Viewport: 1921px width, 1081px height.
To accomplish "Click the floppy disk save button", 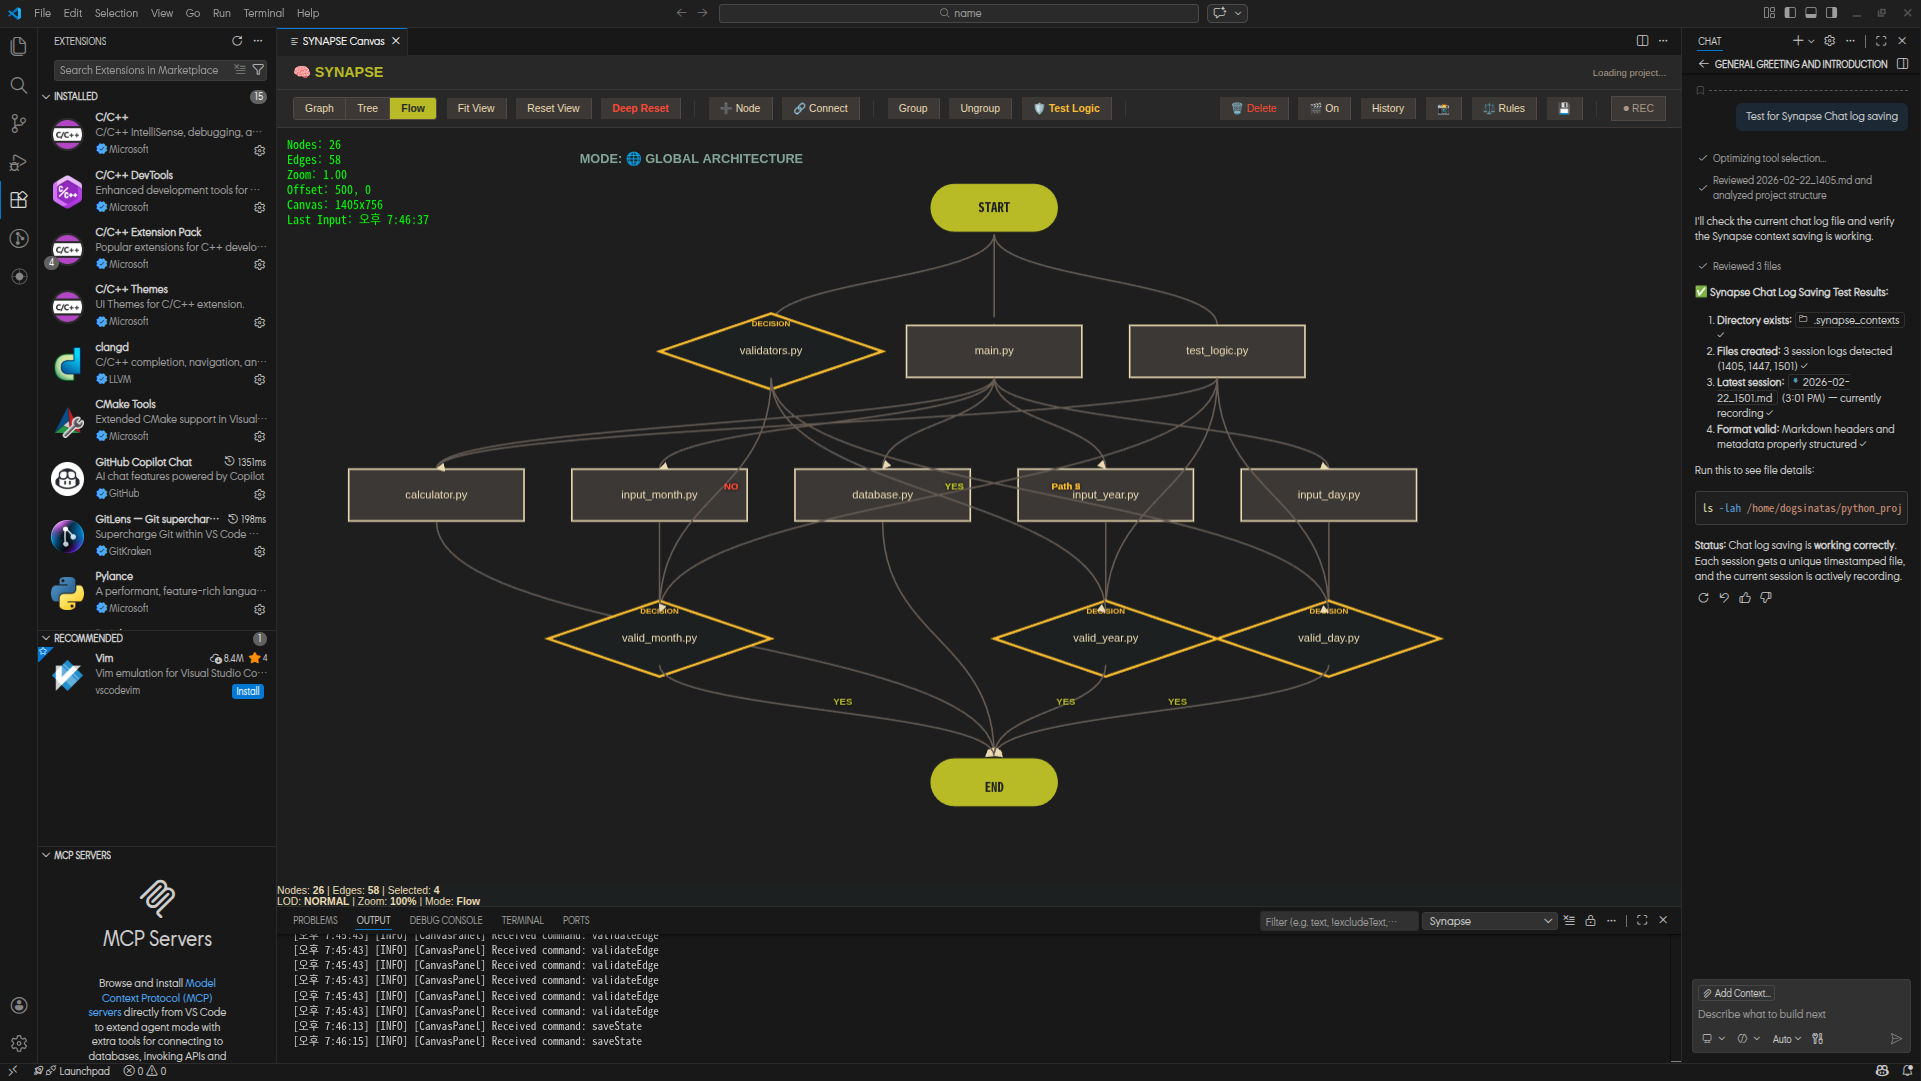I will coord(1564,108).
